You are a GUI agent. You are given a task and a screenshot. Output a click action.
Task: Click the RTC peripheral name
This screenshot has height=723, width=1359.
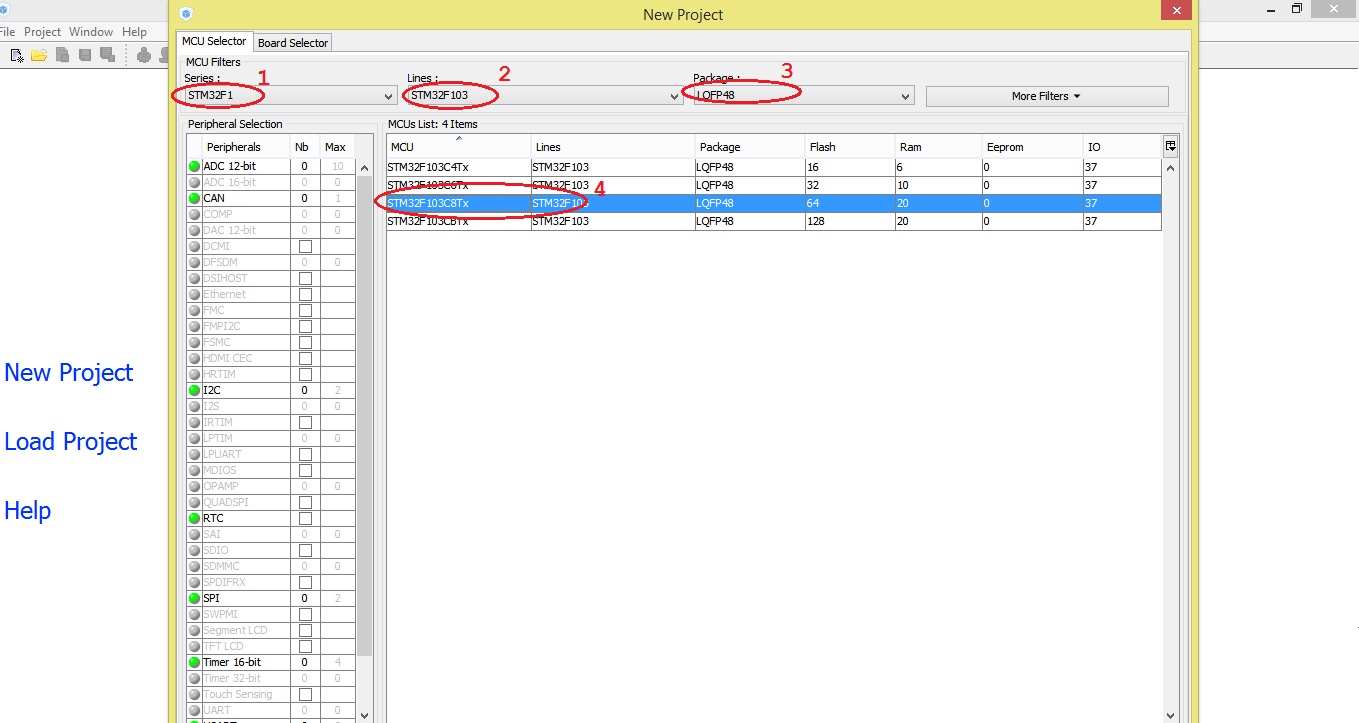[213, 518]
